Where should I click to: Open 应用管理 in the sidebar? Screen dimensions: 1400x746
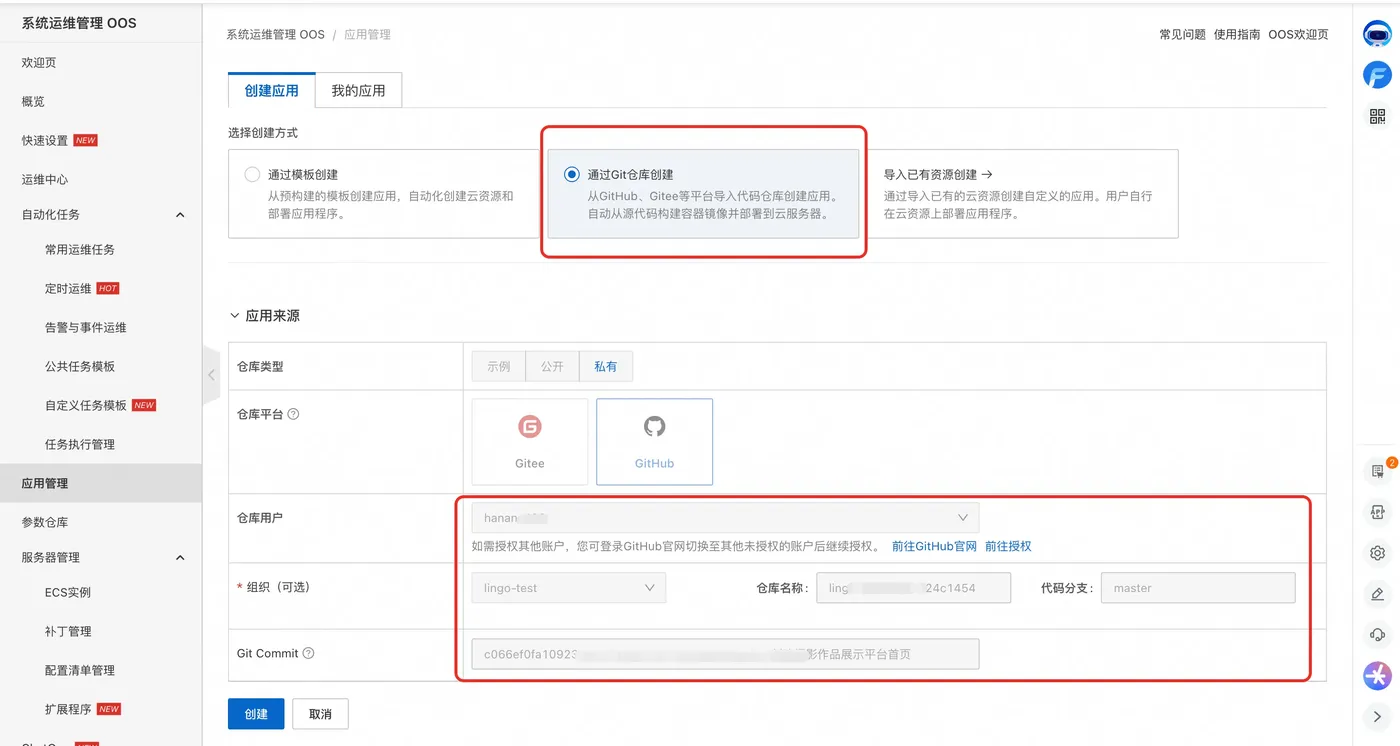point(101,484)
